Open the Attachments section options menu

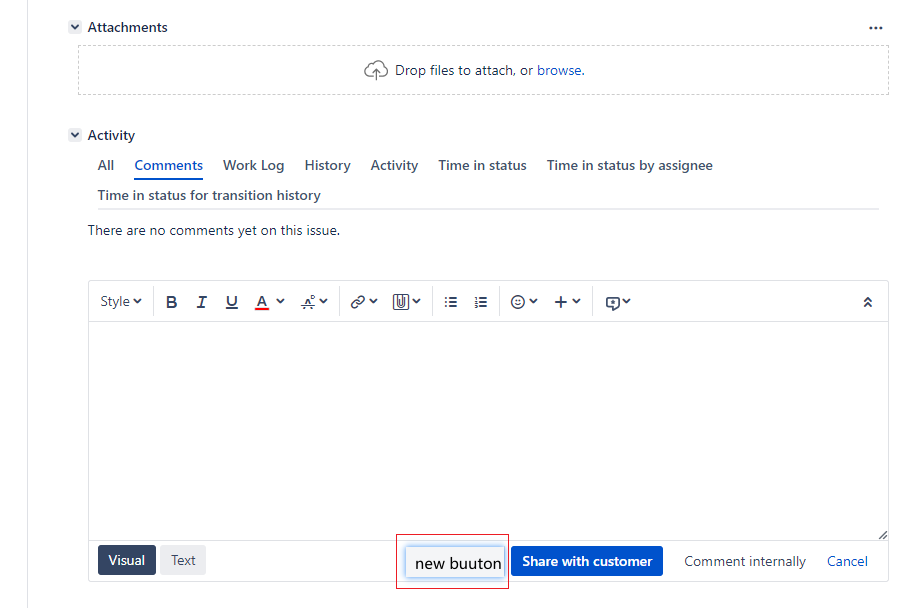click(x=876, y=27)
